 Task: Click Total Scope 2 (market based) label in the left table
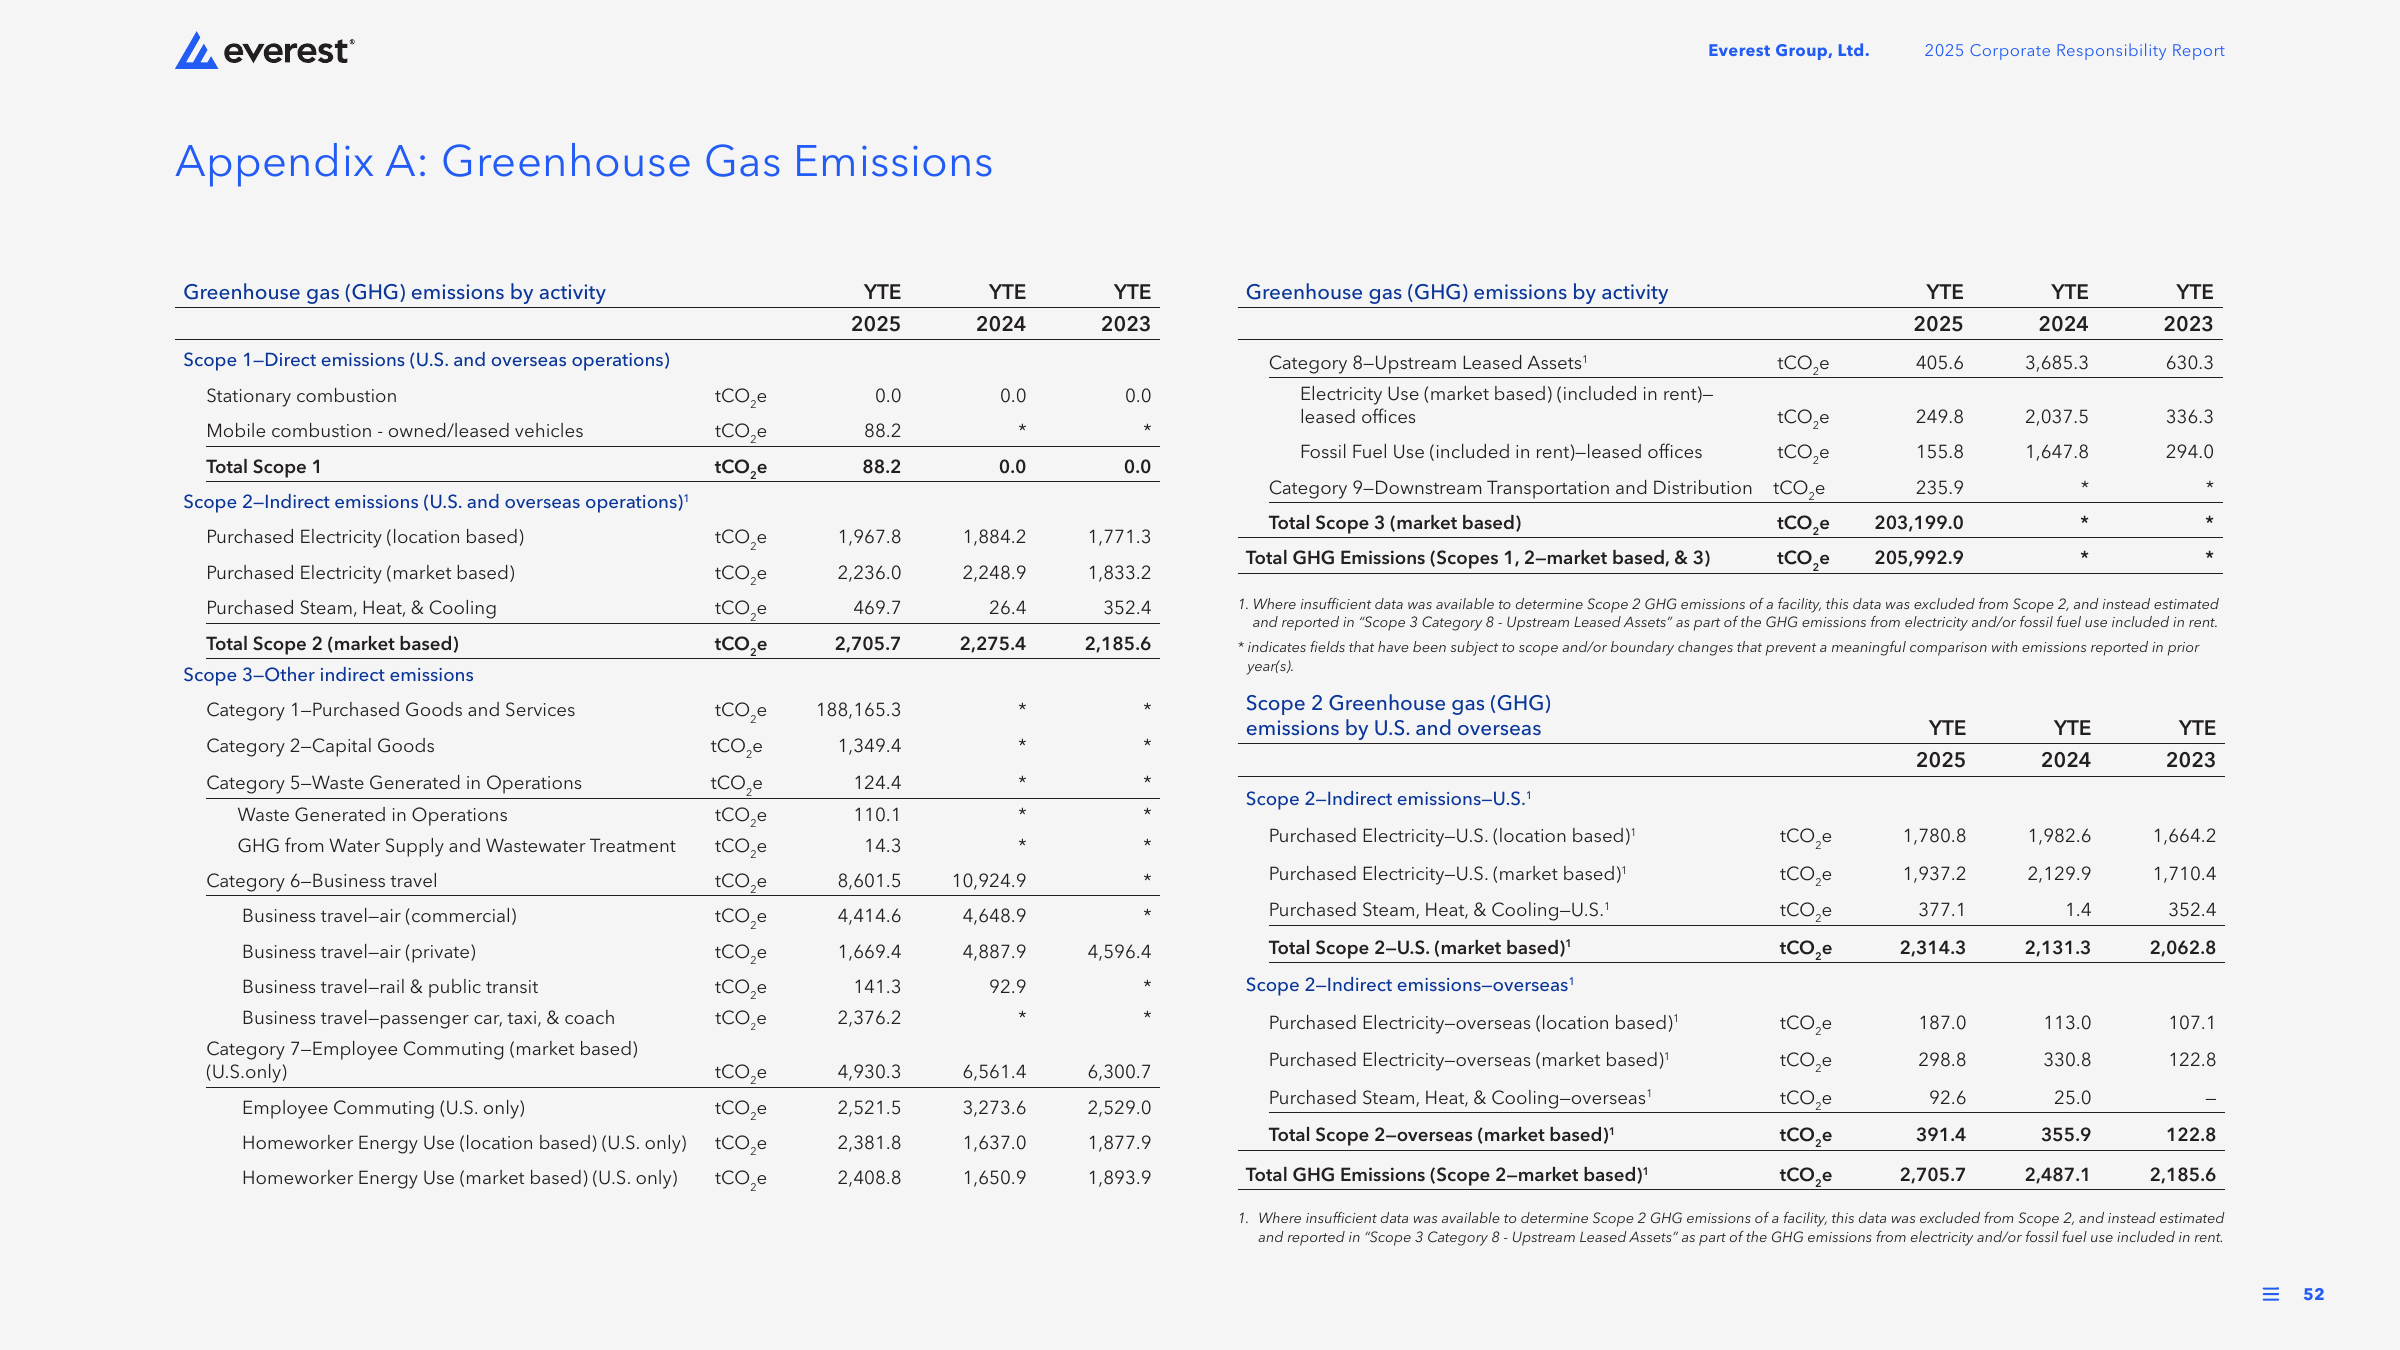(332, 644)
